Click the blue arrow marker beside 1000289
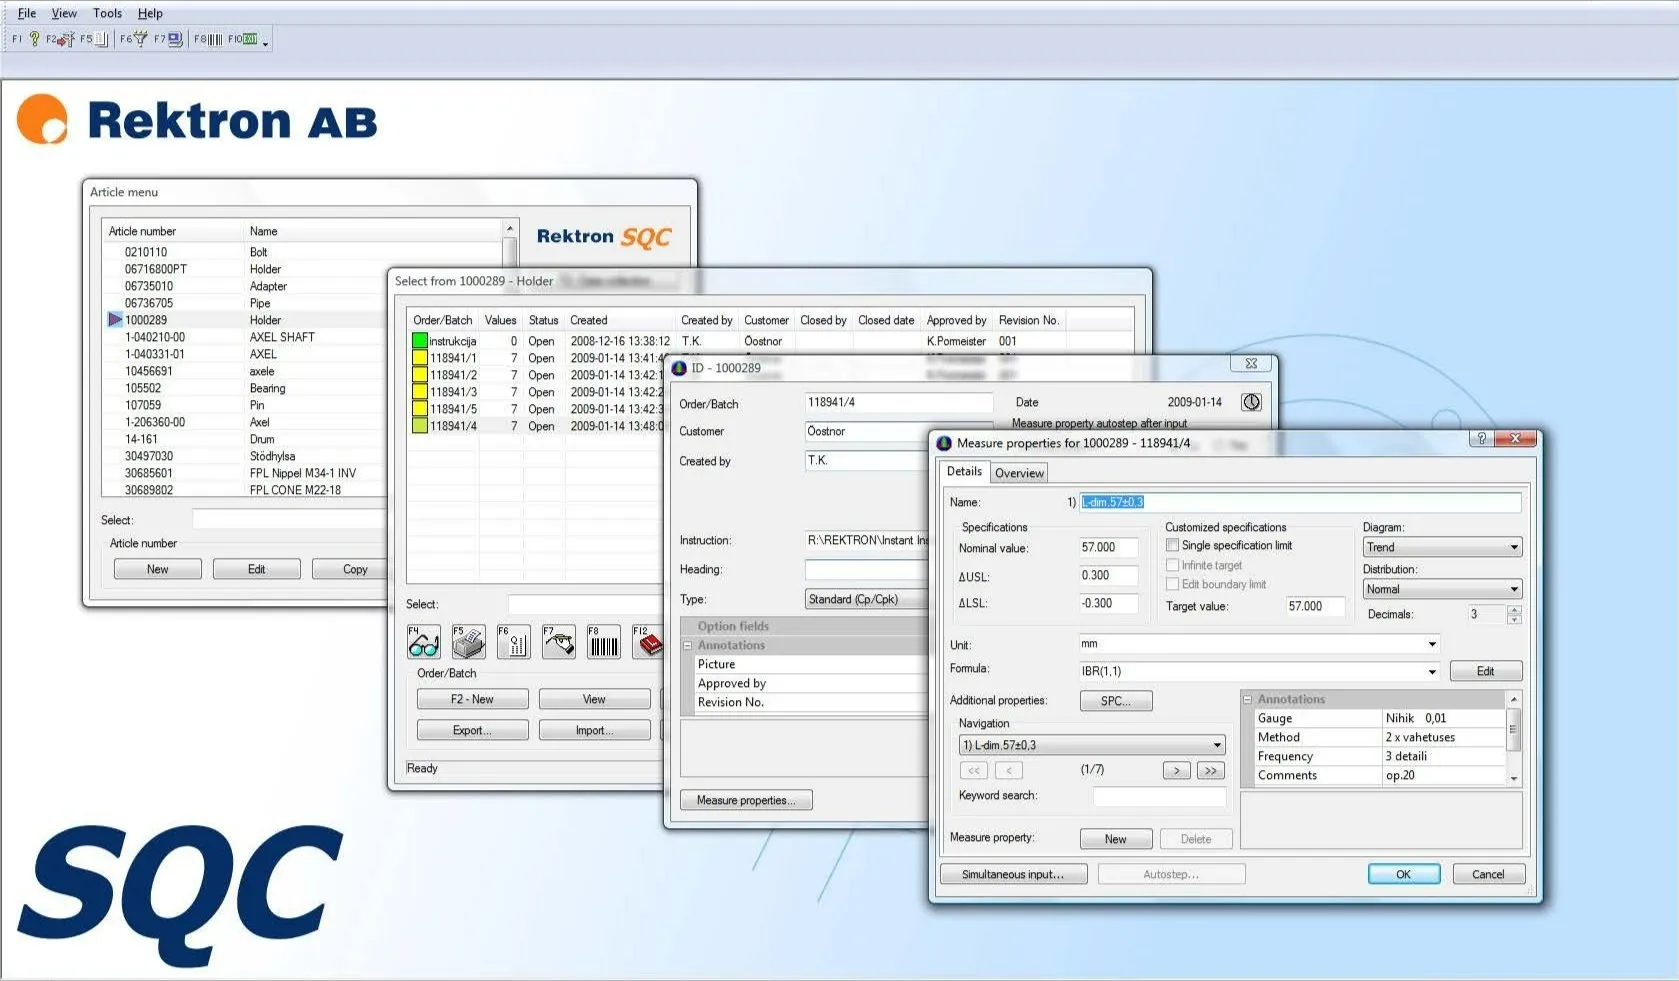This screenshot has height=981, width=1679. [114, 320]
